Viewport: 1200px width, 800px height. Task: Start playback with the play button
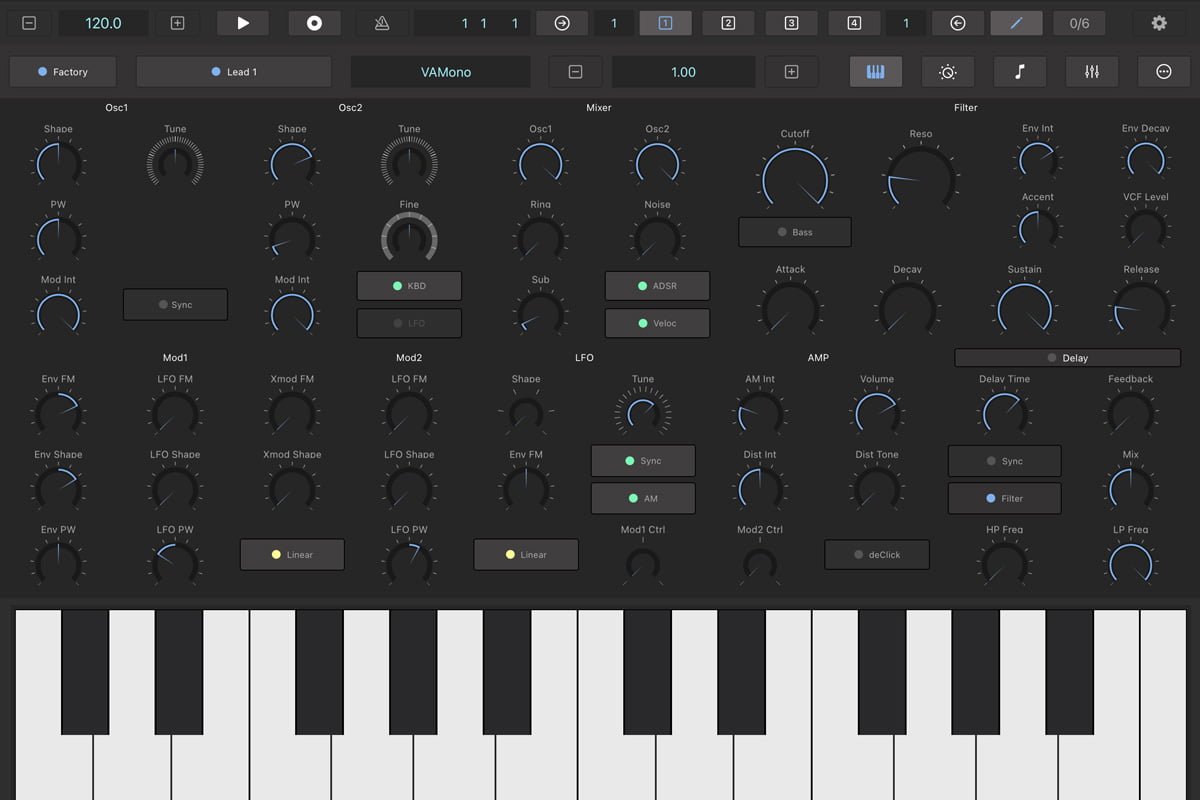(x=243, y=23)
